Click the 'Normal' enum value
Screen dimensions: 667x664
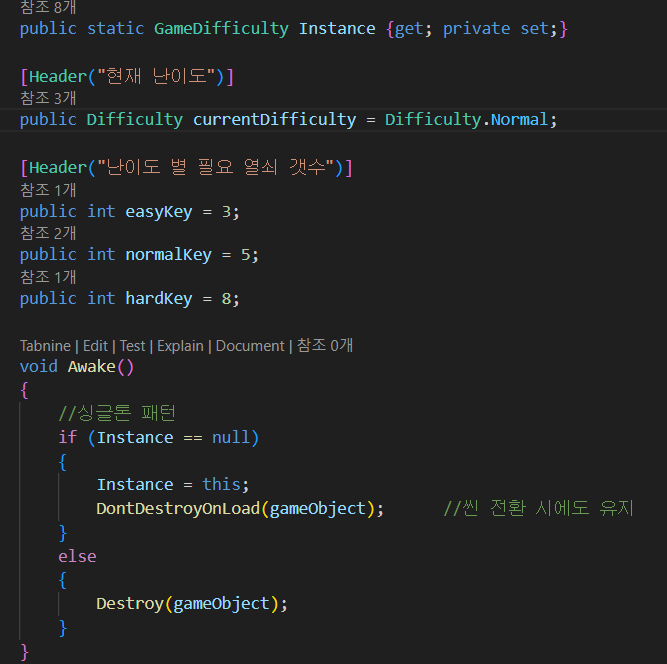coord(519,120)
